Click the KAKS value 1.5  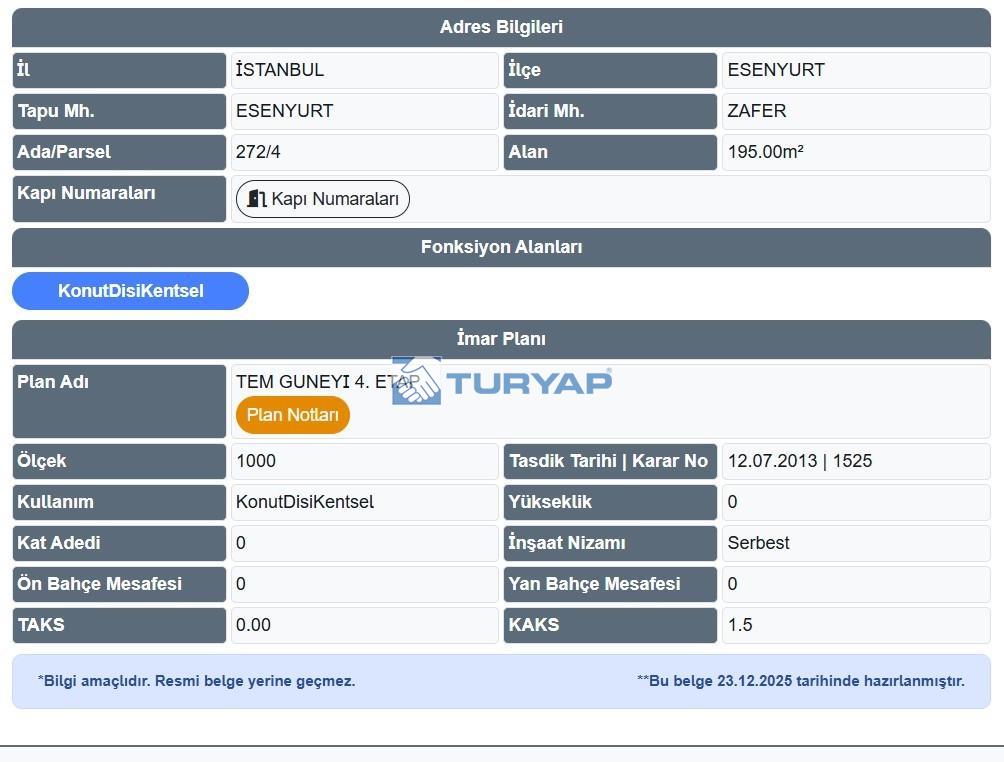point(740,625)
